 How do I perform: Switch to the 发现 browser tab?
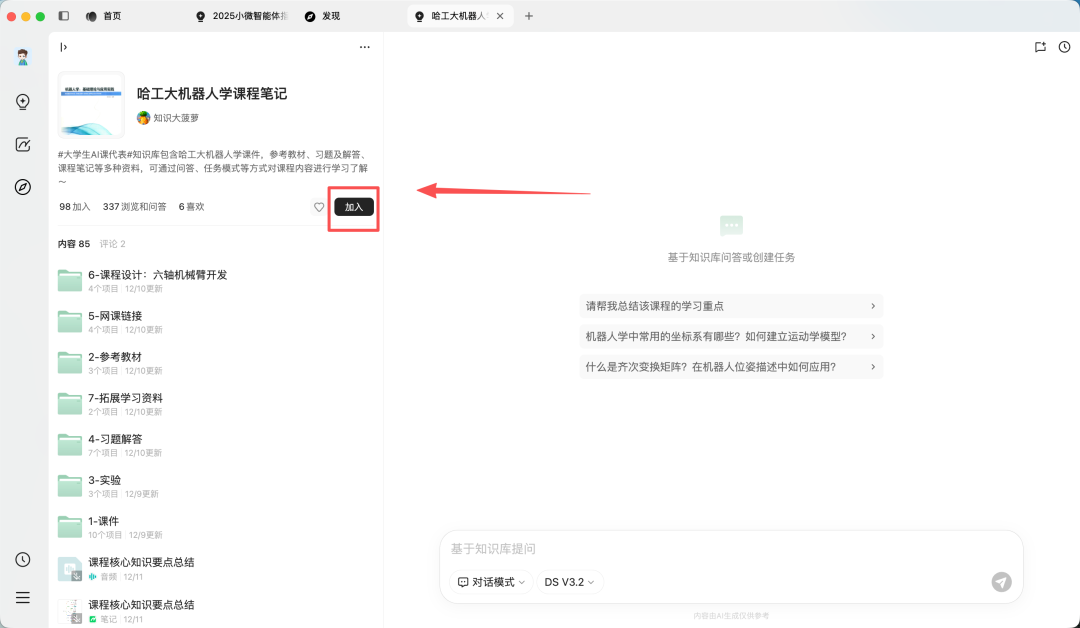tap(322, 15)
